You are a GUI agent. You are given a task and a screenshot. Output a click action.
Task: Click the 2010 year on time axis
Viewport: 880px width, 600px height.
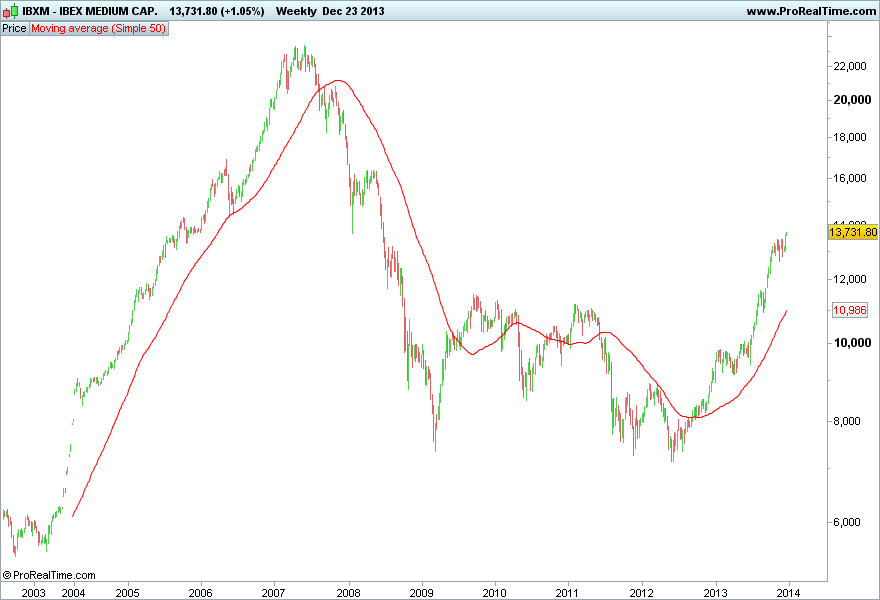(494, 593)
